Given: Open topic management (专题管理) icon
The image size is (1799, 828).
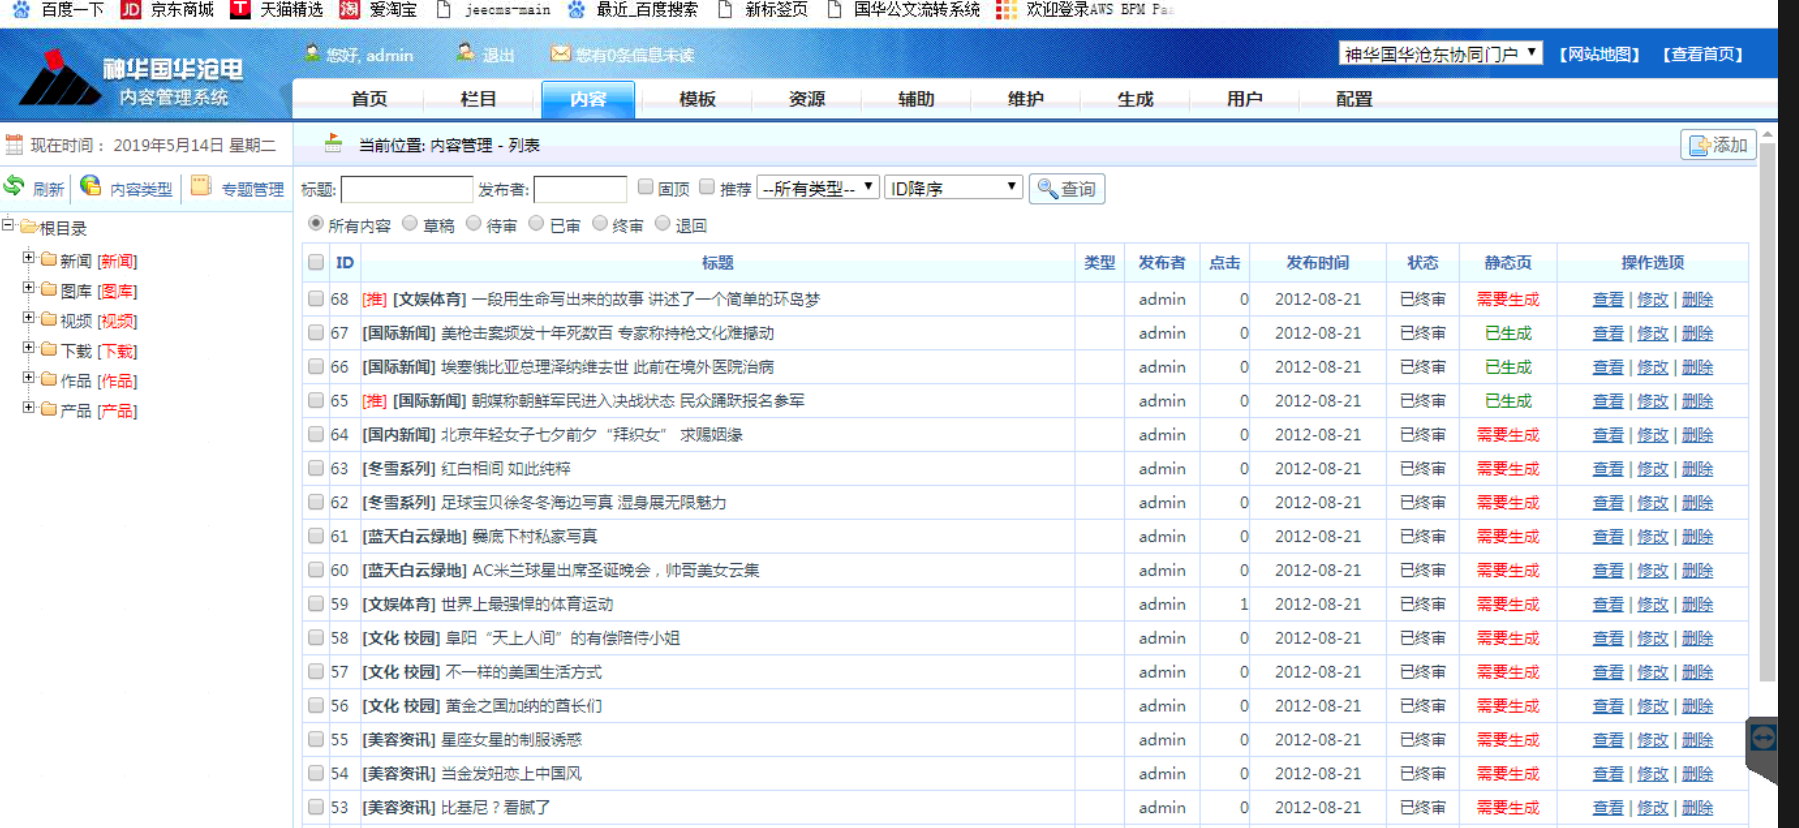Looking at the screenshot, I should 201,186.
